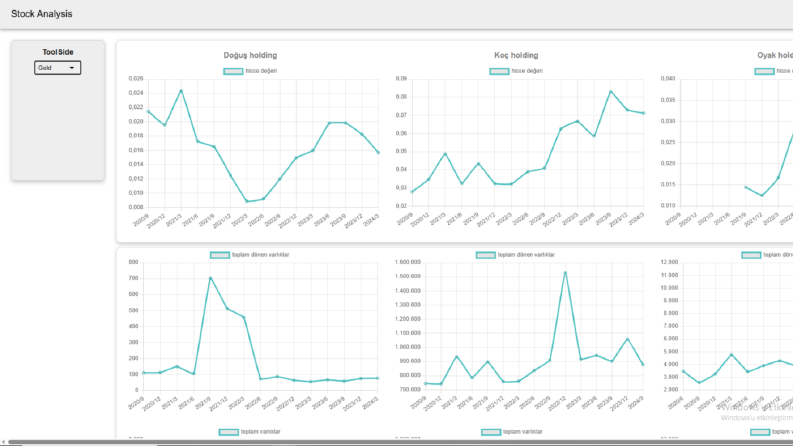793x446 pixels.
Task: Select the lowest 2022/3 point on Doğuş hisse değeri
Action: 247,201
